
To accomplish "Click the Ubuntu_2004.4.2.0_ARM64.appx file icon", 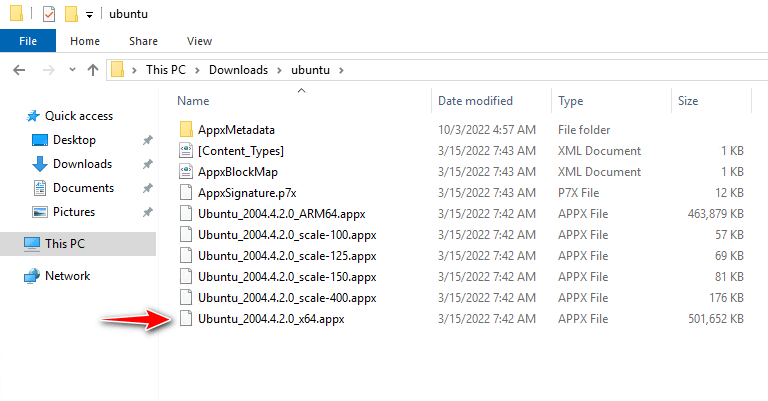I will pyautogui.click(x=186, y=214).
